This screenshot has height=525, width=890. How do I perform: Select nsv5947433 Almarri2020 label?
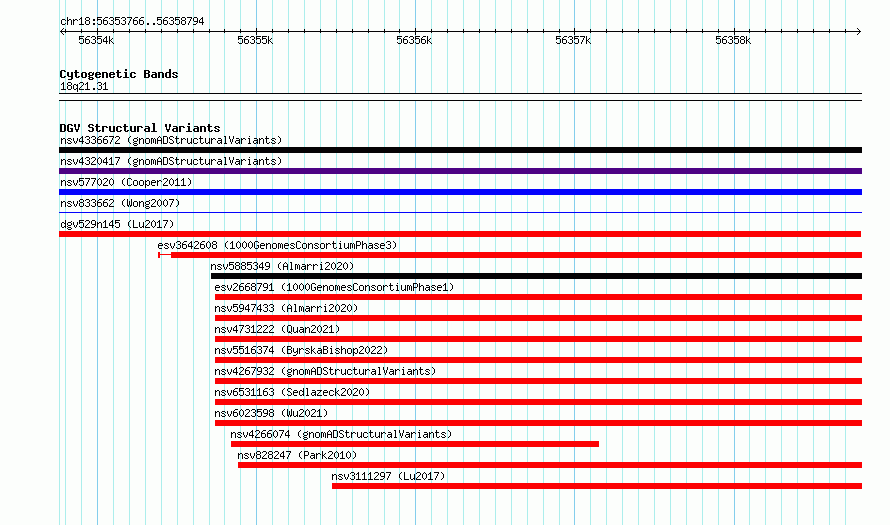pyautogui.click(x=286, y=308)
